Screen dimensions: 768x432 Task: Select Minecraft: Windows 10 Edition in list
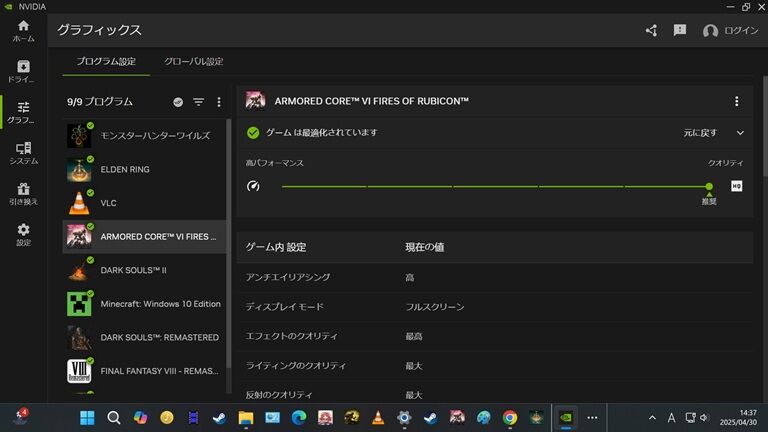[144, 304]
